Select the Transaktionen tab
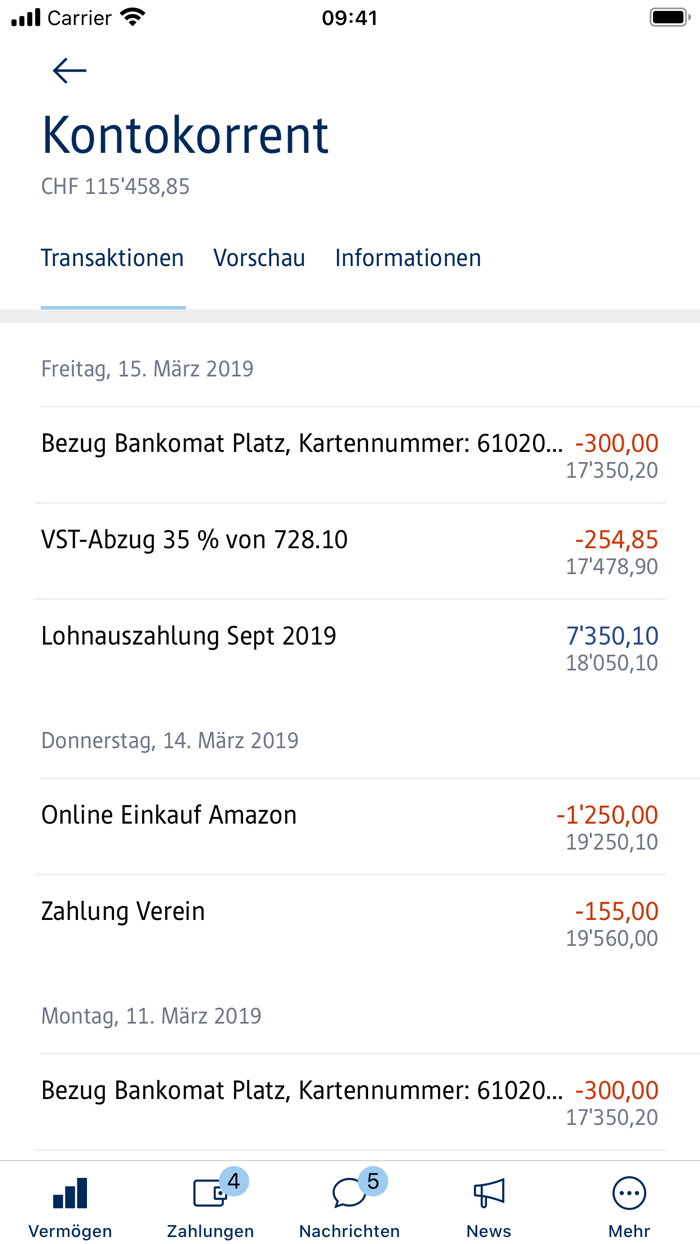Image resolution: width=700 pixels, height=1244 pixels. point(112,258)
